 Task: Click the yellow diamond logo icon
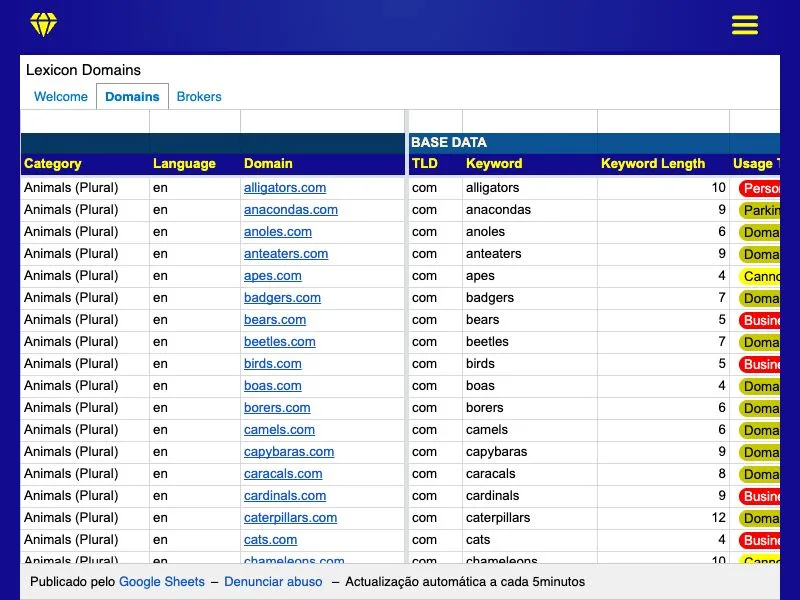[x=43, y=24]
